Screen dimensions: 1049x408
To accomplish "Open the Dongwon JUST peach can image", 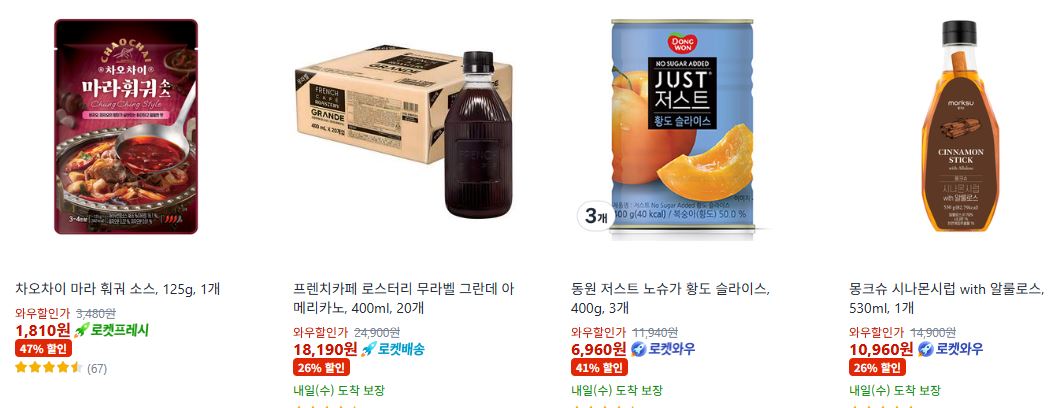I will 682,130.
